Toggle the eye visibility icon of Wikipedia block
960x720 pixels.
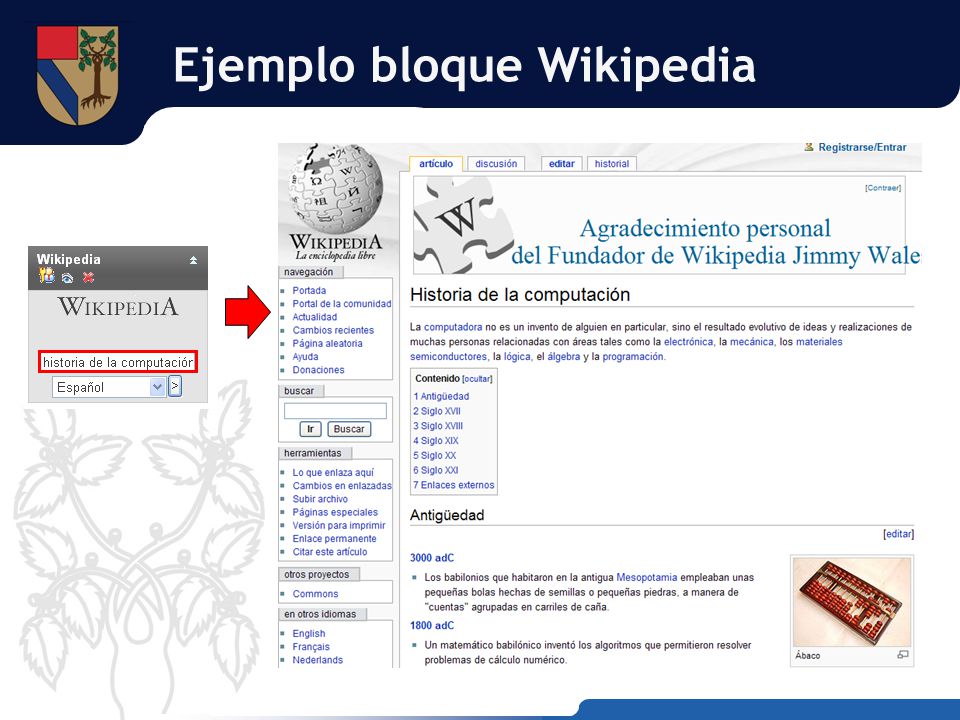pyautogui.click(x=67, y=278)
